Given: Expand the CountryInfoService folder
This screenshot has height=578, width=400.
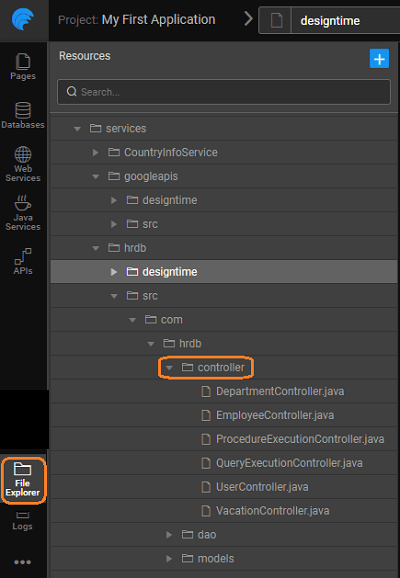Looking at the screenshot, I should (95, 152).
